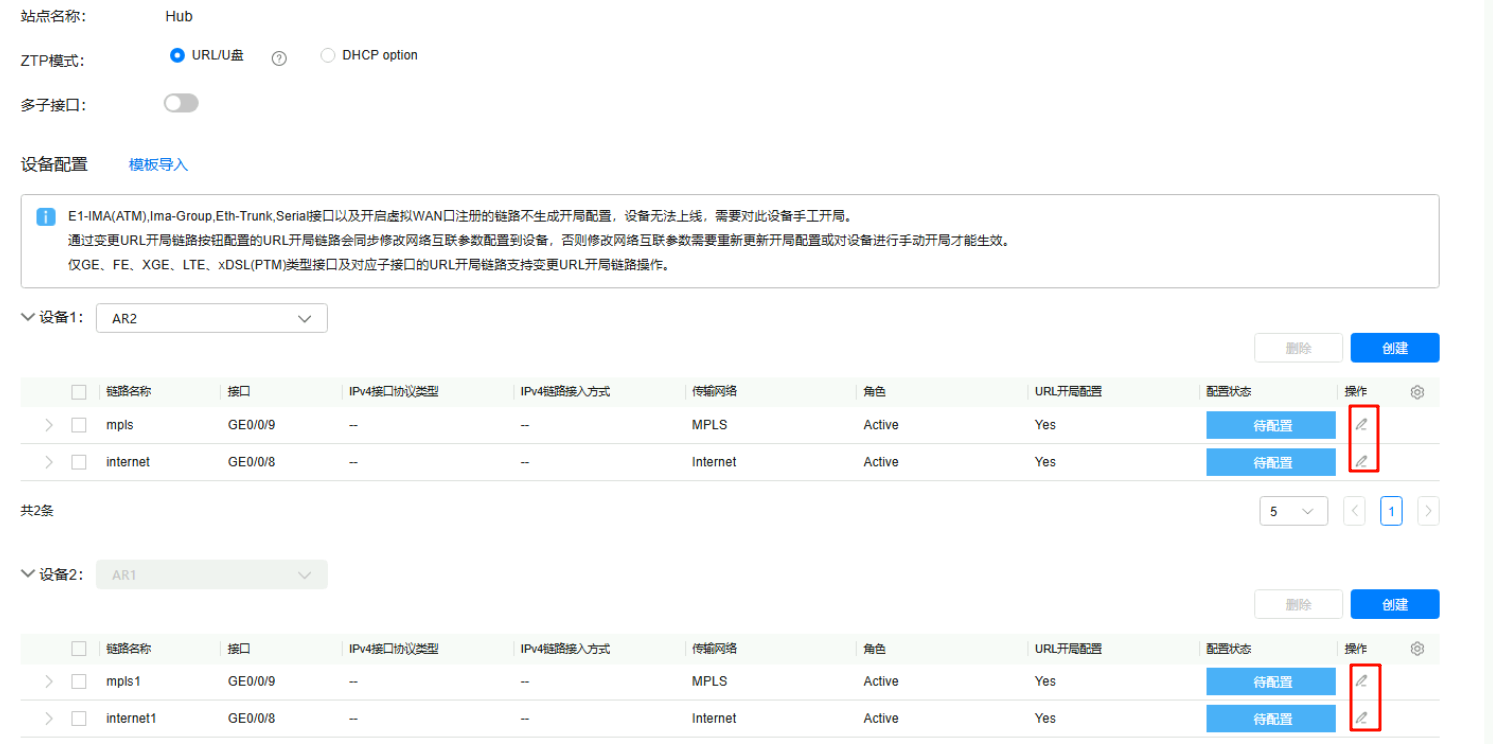
Task: Edit the mpls1 link via its pencil icon
Action: [1361, 681]
